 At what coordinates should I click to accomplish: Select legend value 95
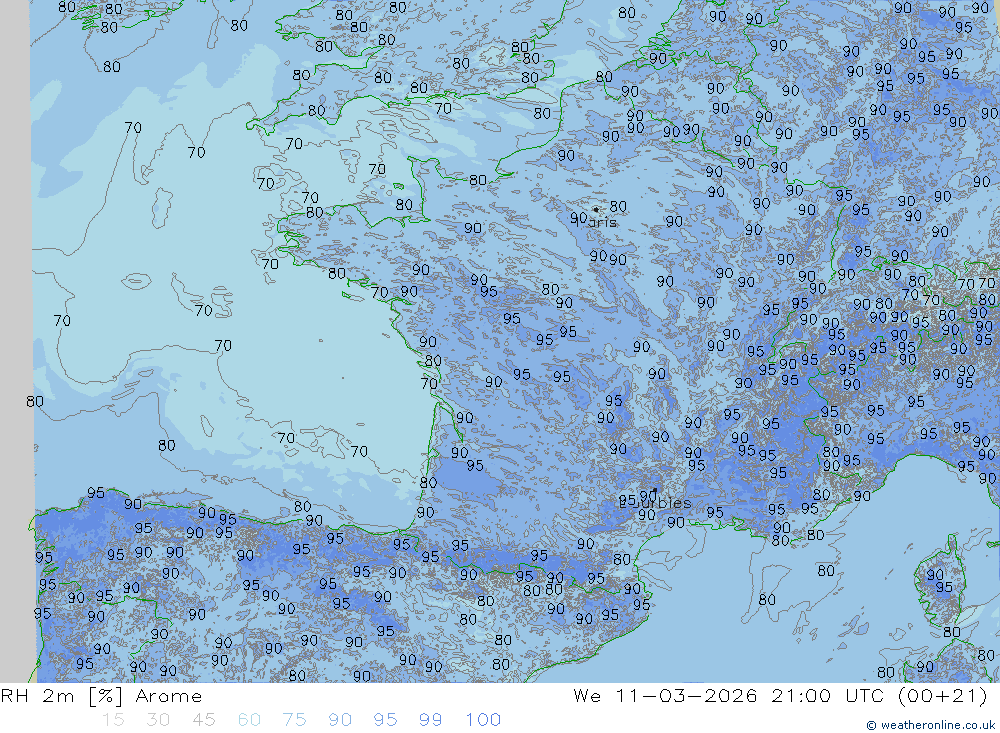(385, 720)
